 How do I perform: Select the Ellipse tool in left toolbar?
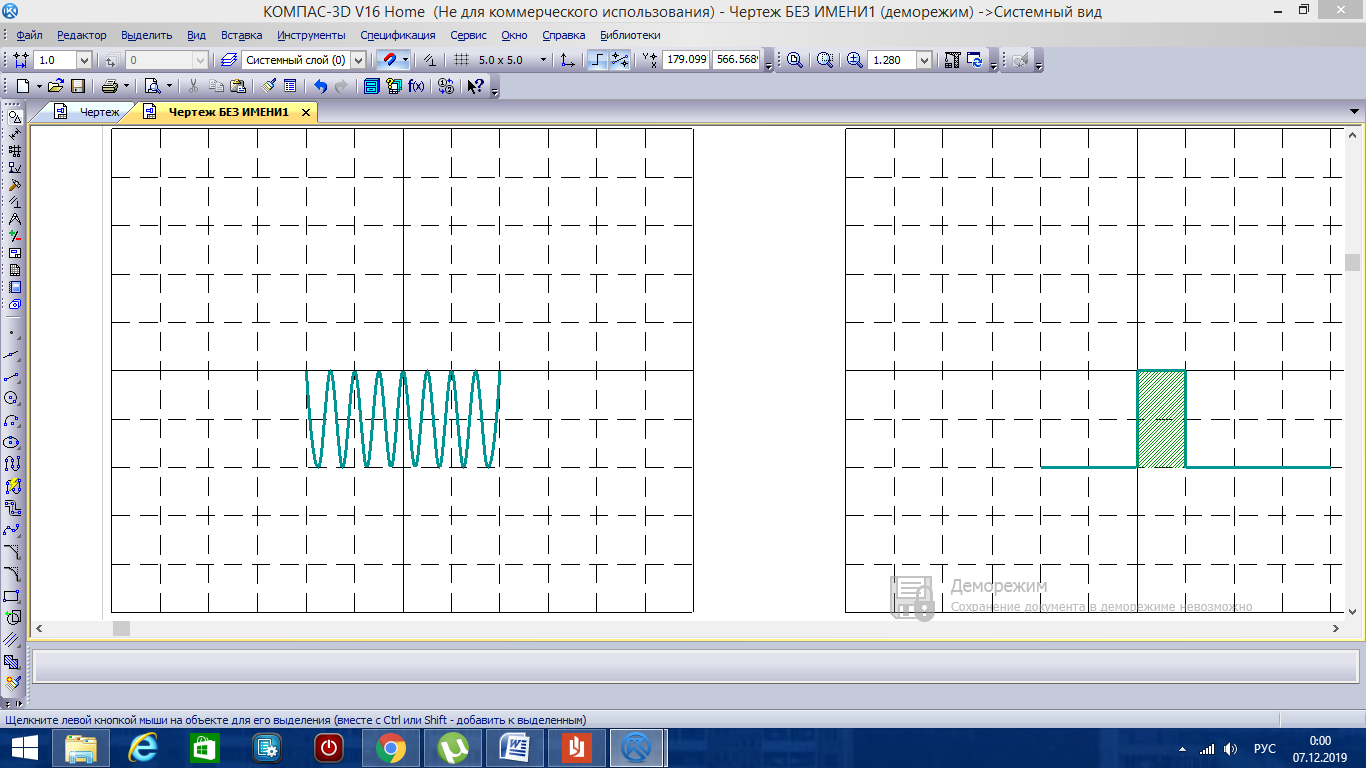[13, 441]
